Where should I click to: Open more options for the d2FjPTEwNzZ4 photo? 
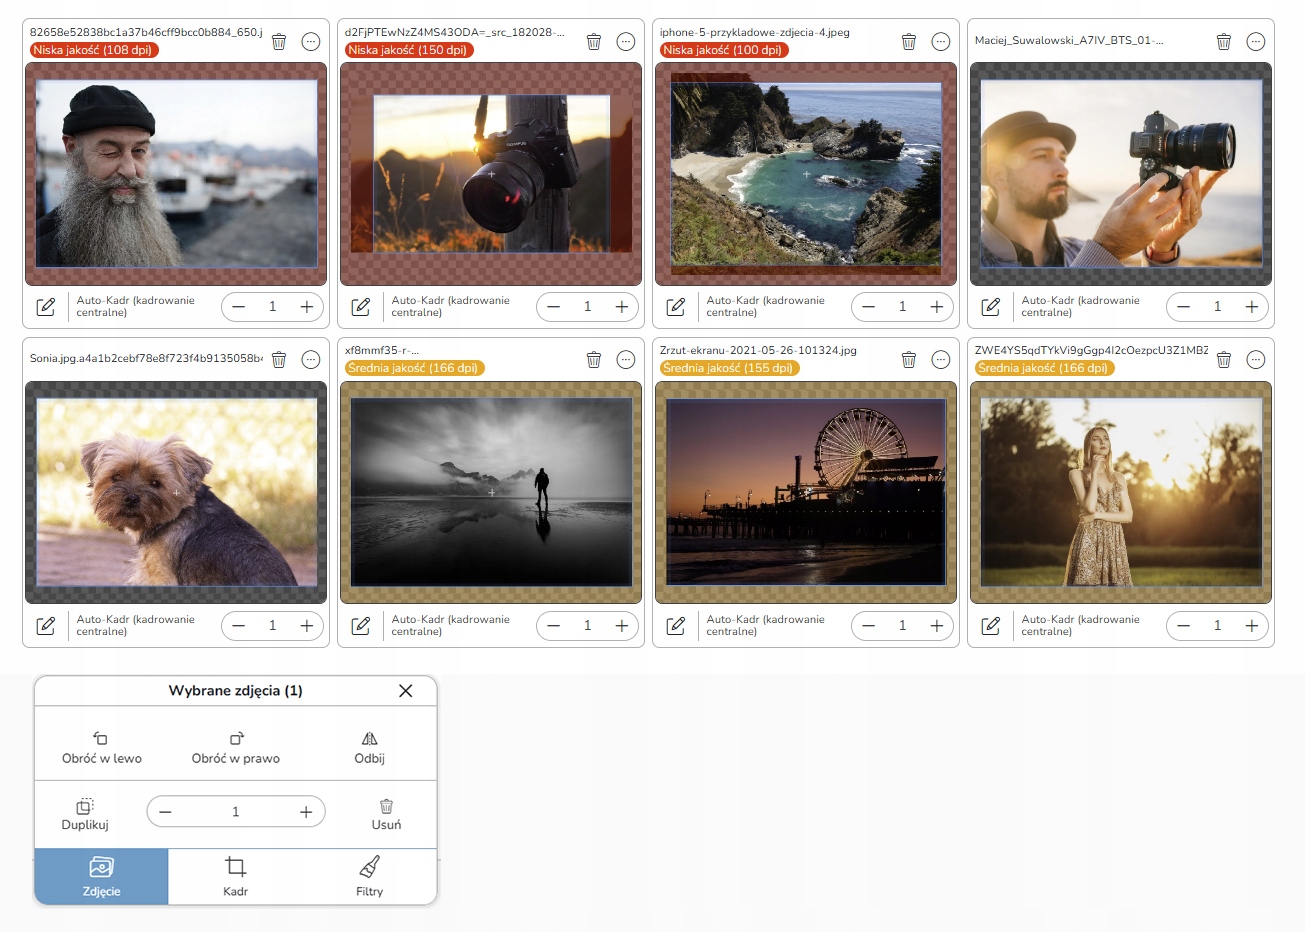point(626,41)
